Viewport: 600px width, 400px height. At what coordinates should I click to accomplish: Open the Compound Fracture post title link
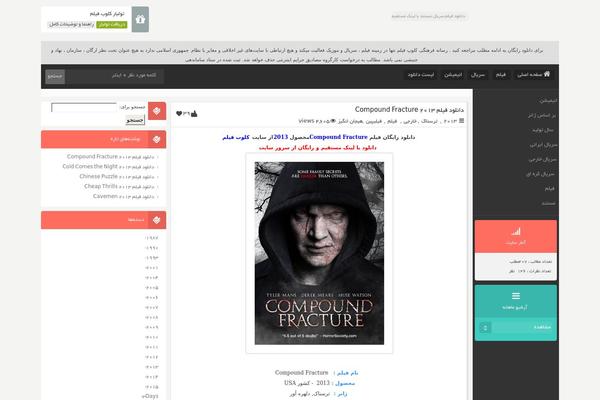pyautogui.click(x=409, y=109)
